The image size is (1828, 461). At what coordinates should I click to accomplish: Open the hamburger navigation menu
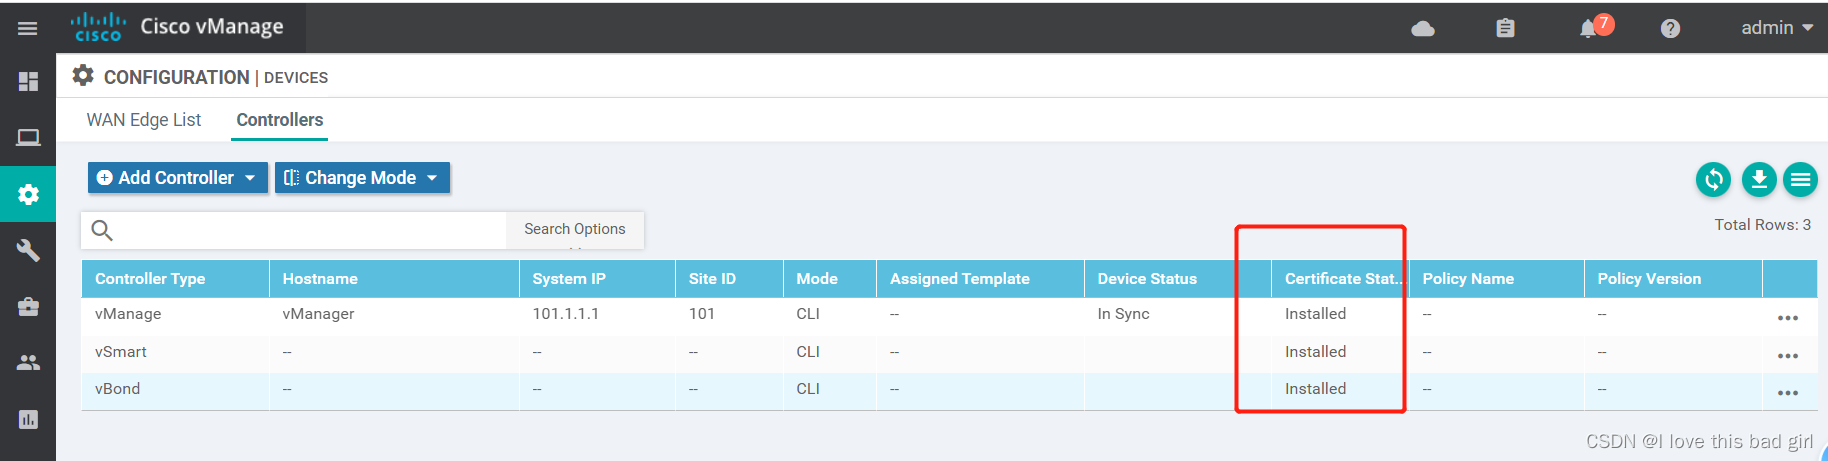[28, 28]
